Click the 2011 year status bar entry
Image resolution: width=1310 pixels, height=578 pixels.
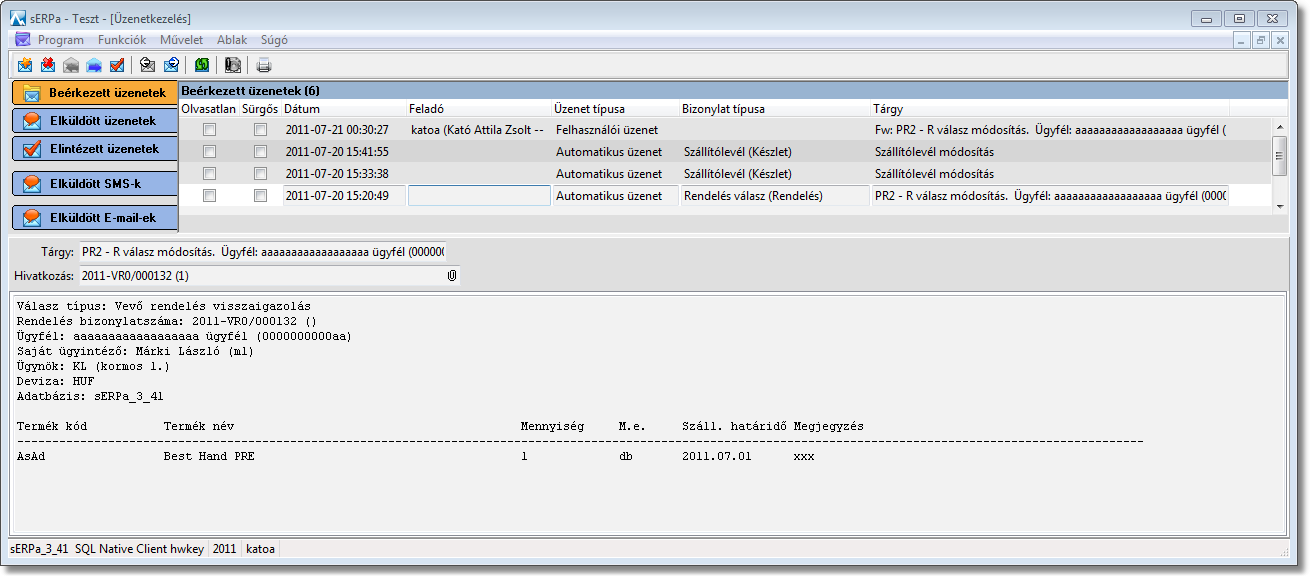click(224, 549)
